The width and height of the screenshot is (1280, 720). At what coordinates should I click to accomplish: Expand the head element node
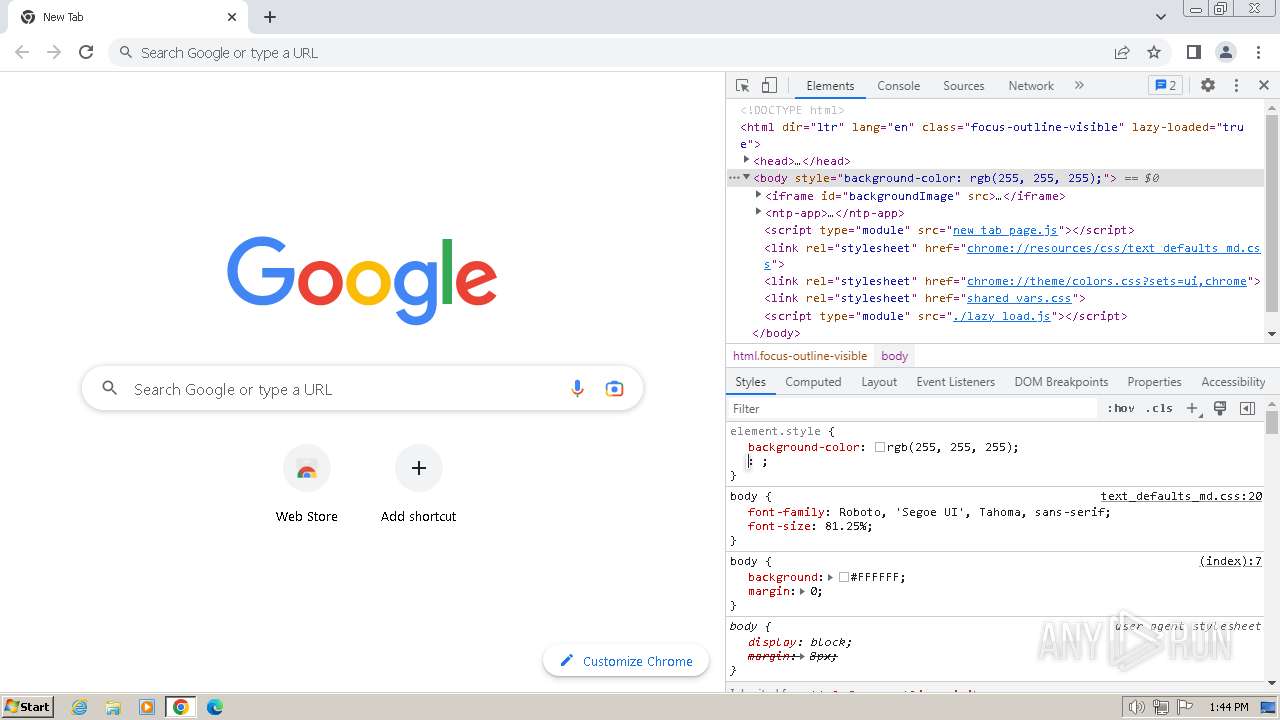coord(746,160)
